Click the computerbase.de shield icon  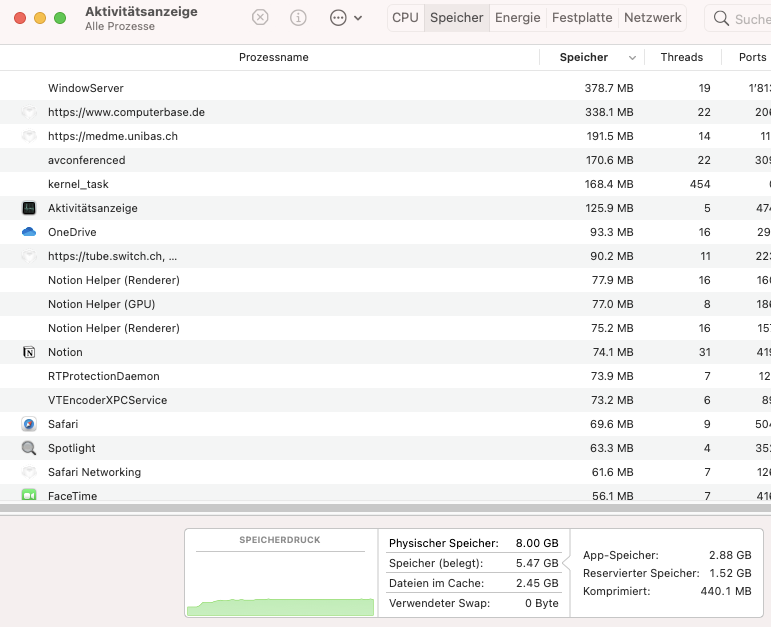tap(29, 112)
